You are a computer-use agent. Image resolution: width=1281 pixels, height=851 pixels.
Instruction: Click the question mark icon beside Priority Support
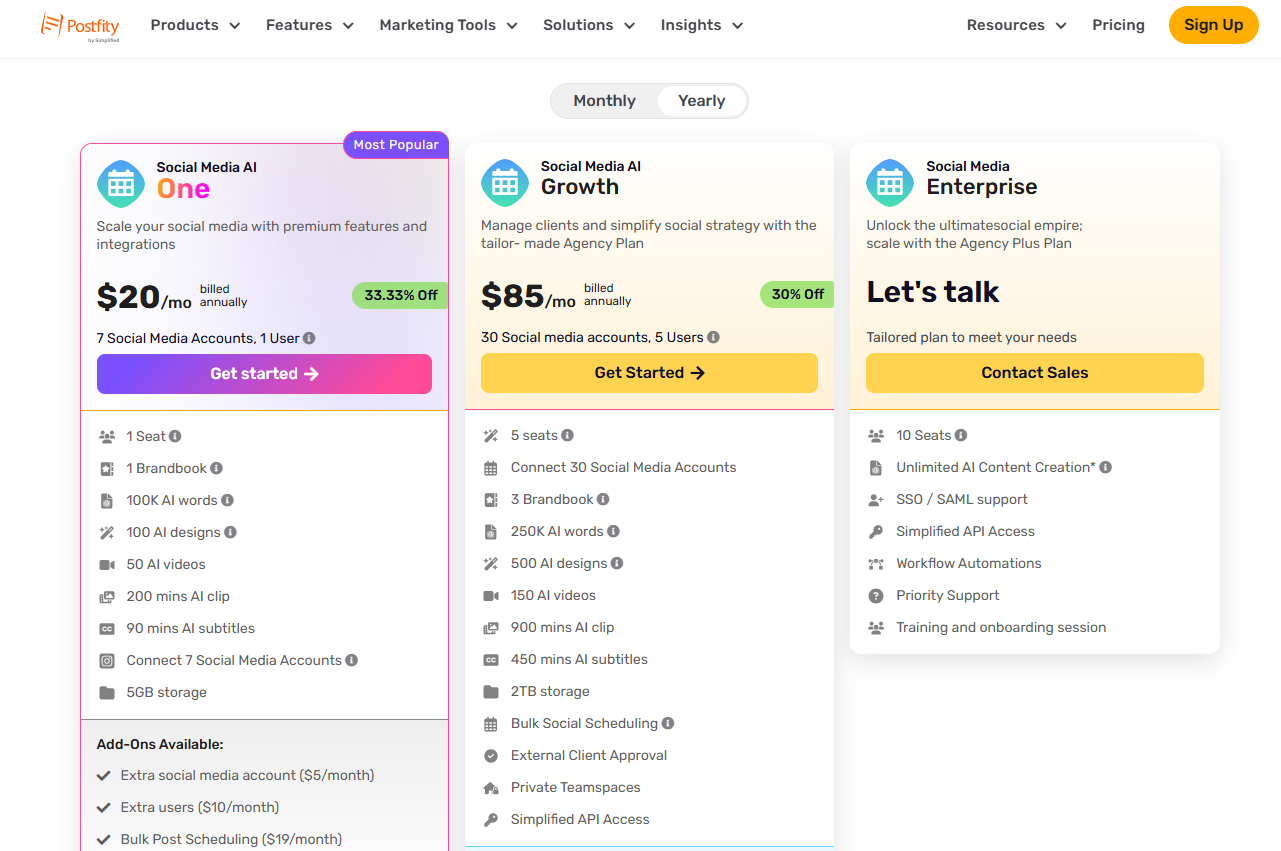[x=876, y=595]
